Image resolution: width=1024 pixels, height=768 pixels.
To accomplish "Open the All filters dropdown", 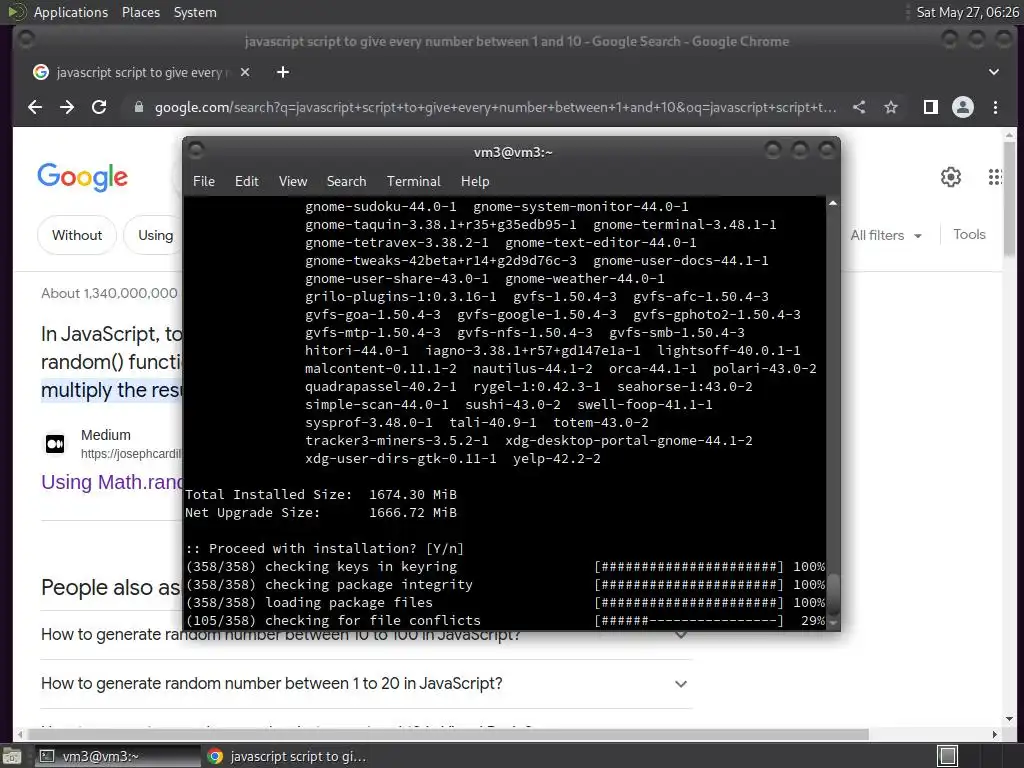I will pyautogui.click(x=886, y=235).
